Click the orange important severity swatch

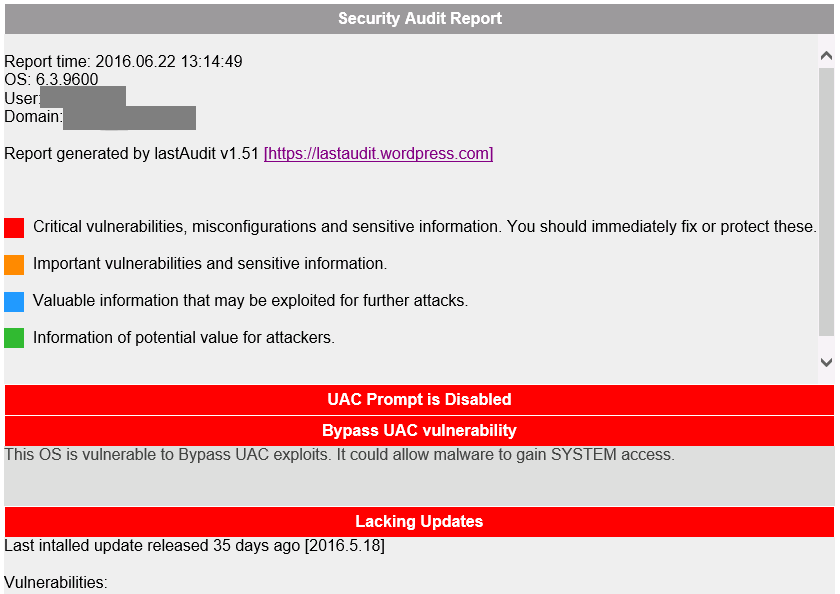[14, 265]
